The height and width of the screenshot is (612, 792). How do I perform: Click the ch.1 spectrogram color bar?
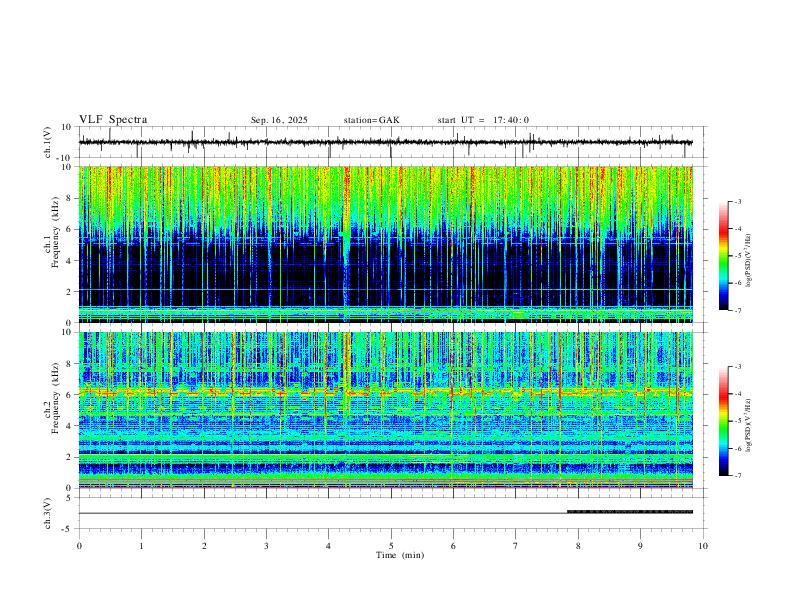tap(724, 256)
